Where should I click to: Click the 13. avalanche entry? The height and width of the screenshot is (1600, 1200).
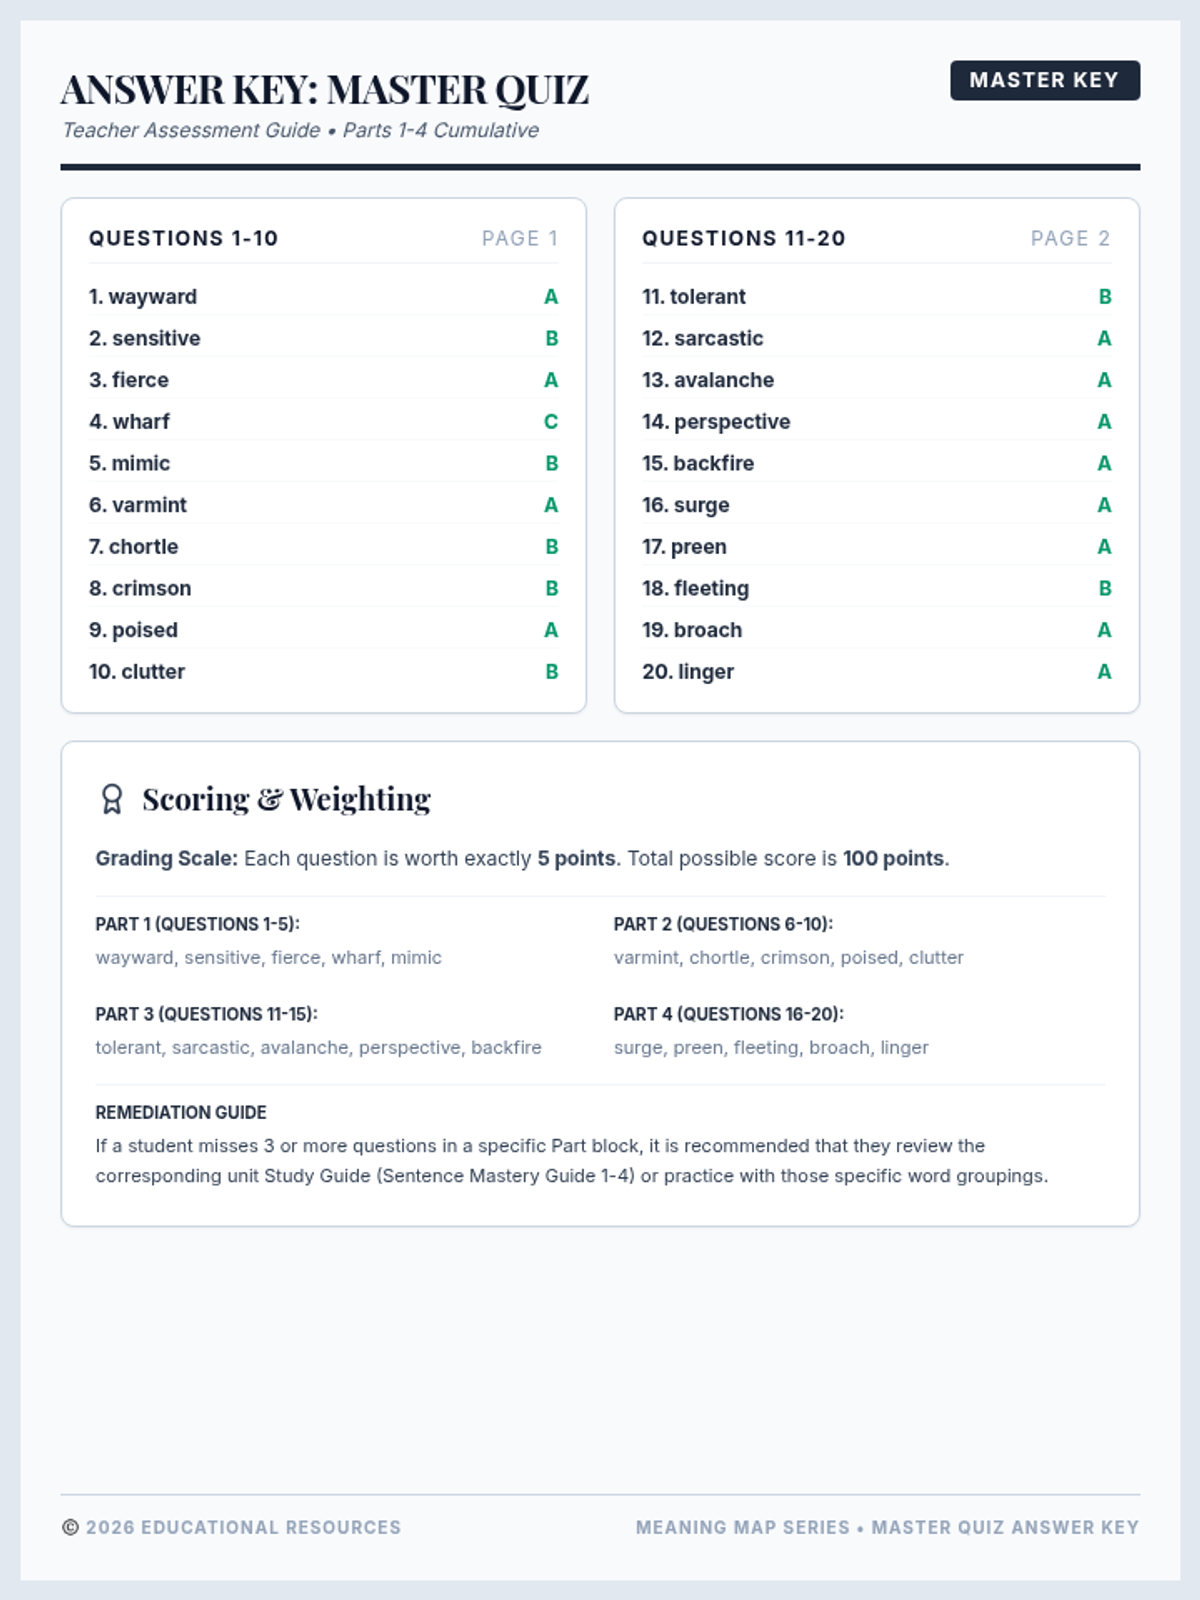tap(876, 380)
